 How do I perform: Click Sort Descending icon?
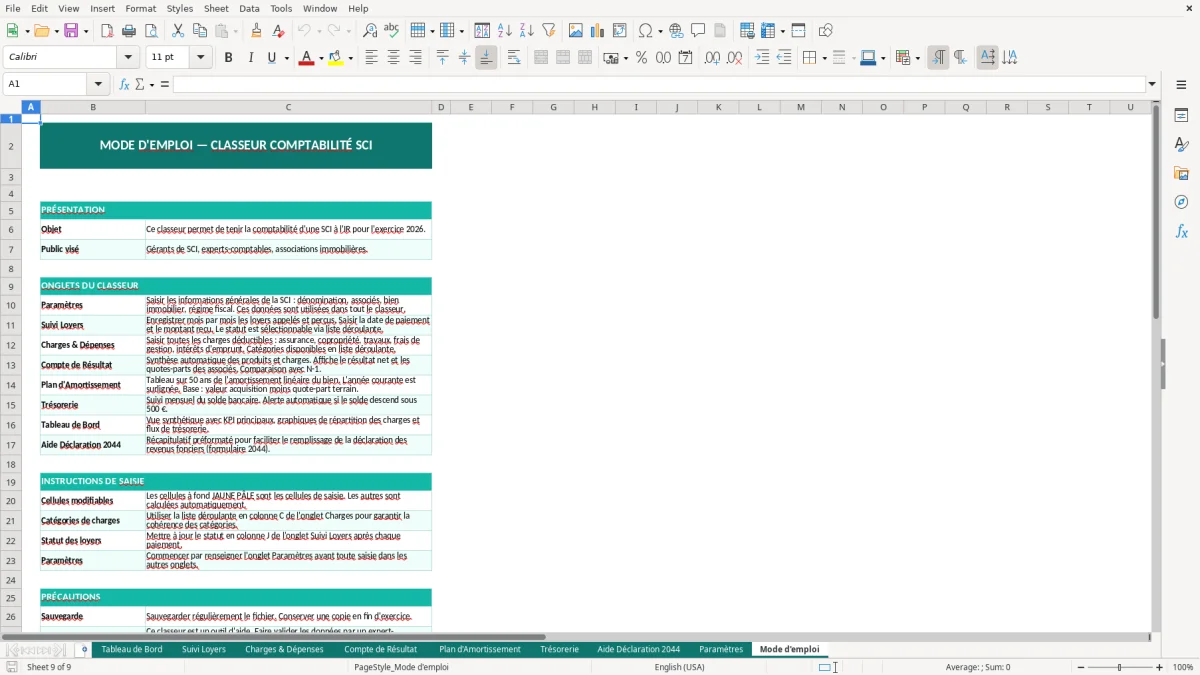click(527, 31)
